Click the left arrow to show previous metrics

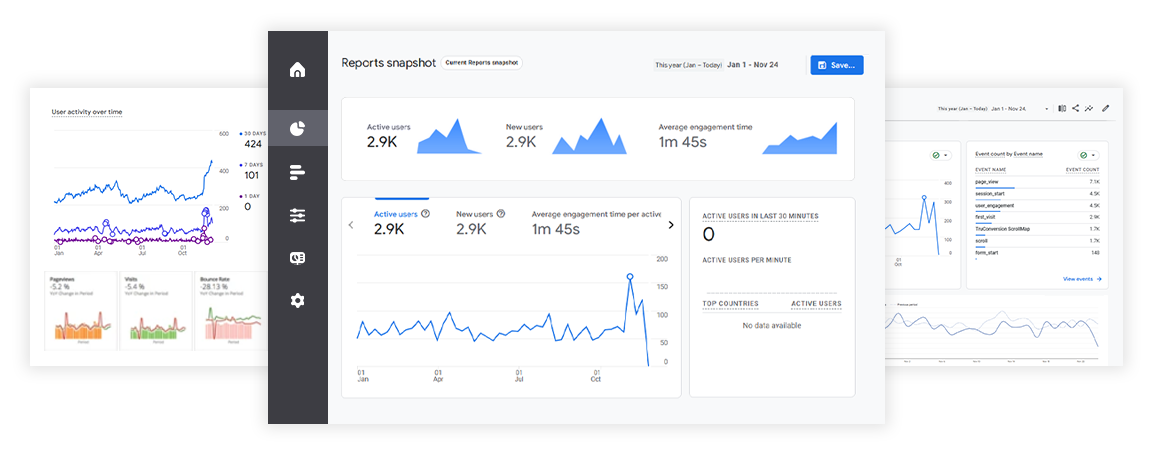click(351, 225)
